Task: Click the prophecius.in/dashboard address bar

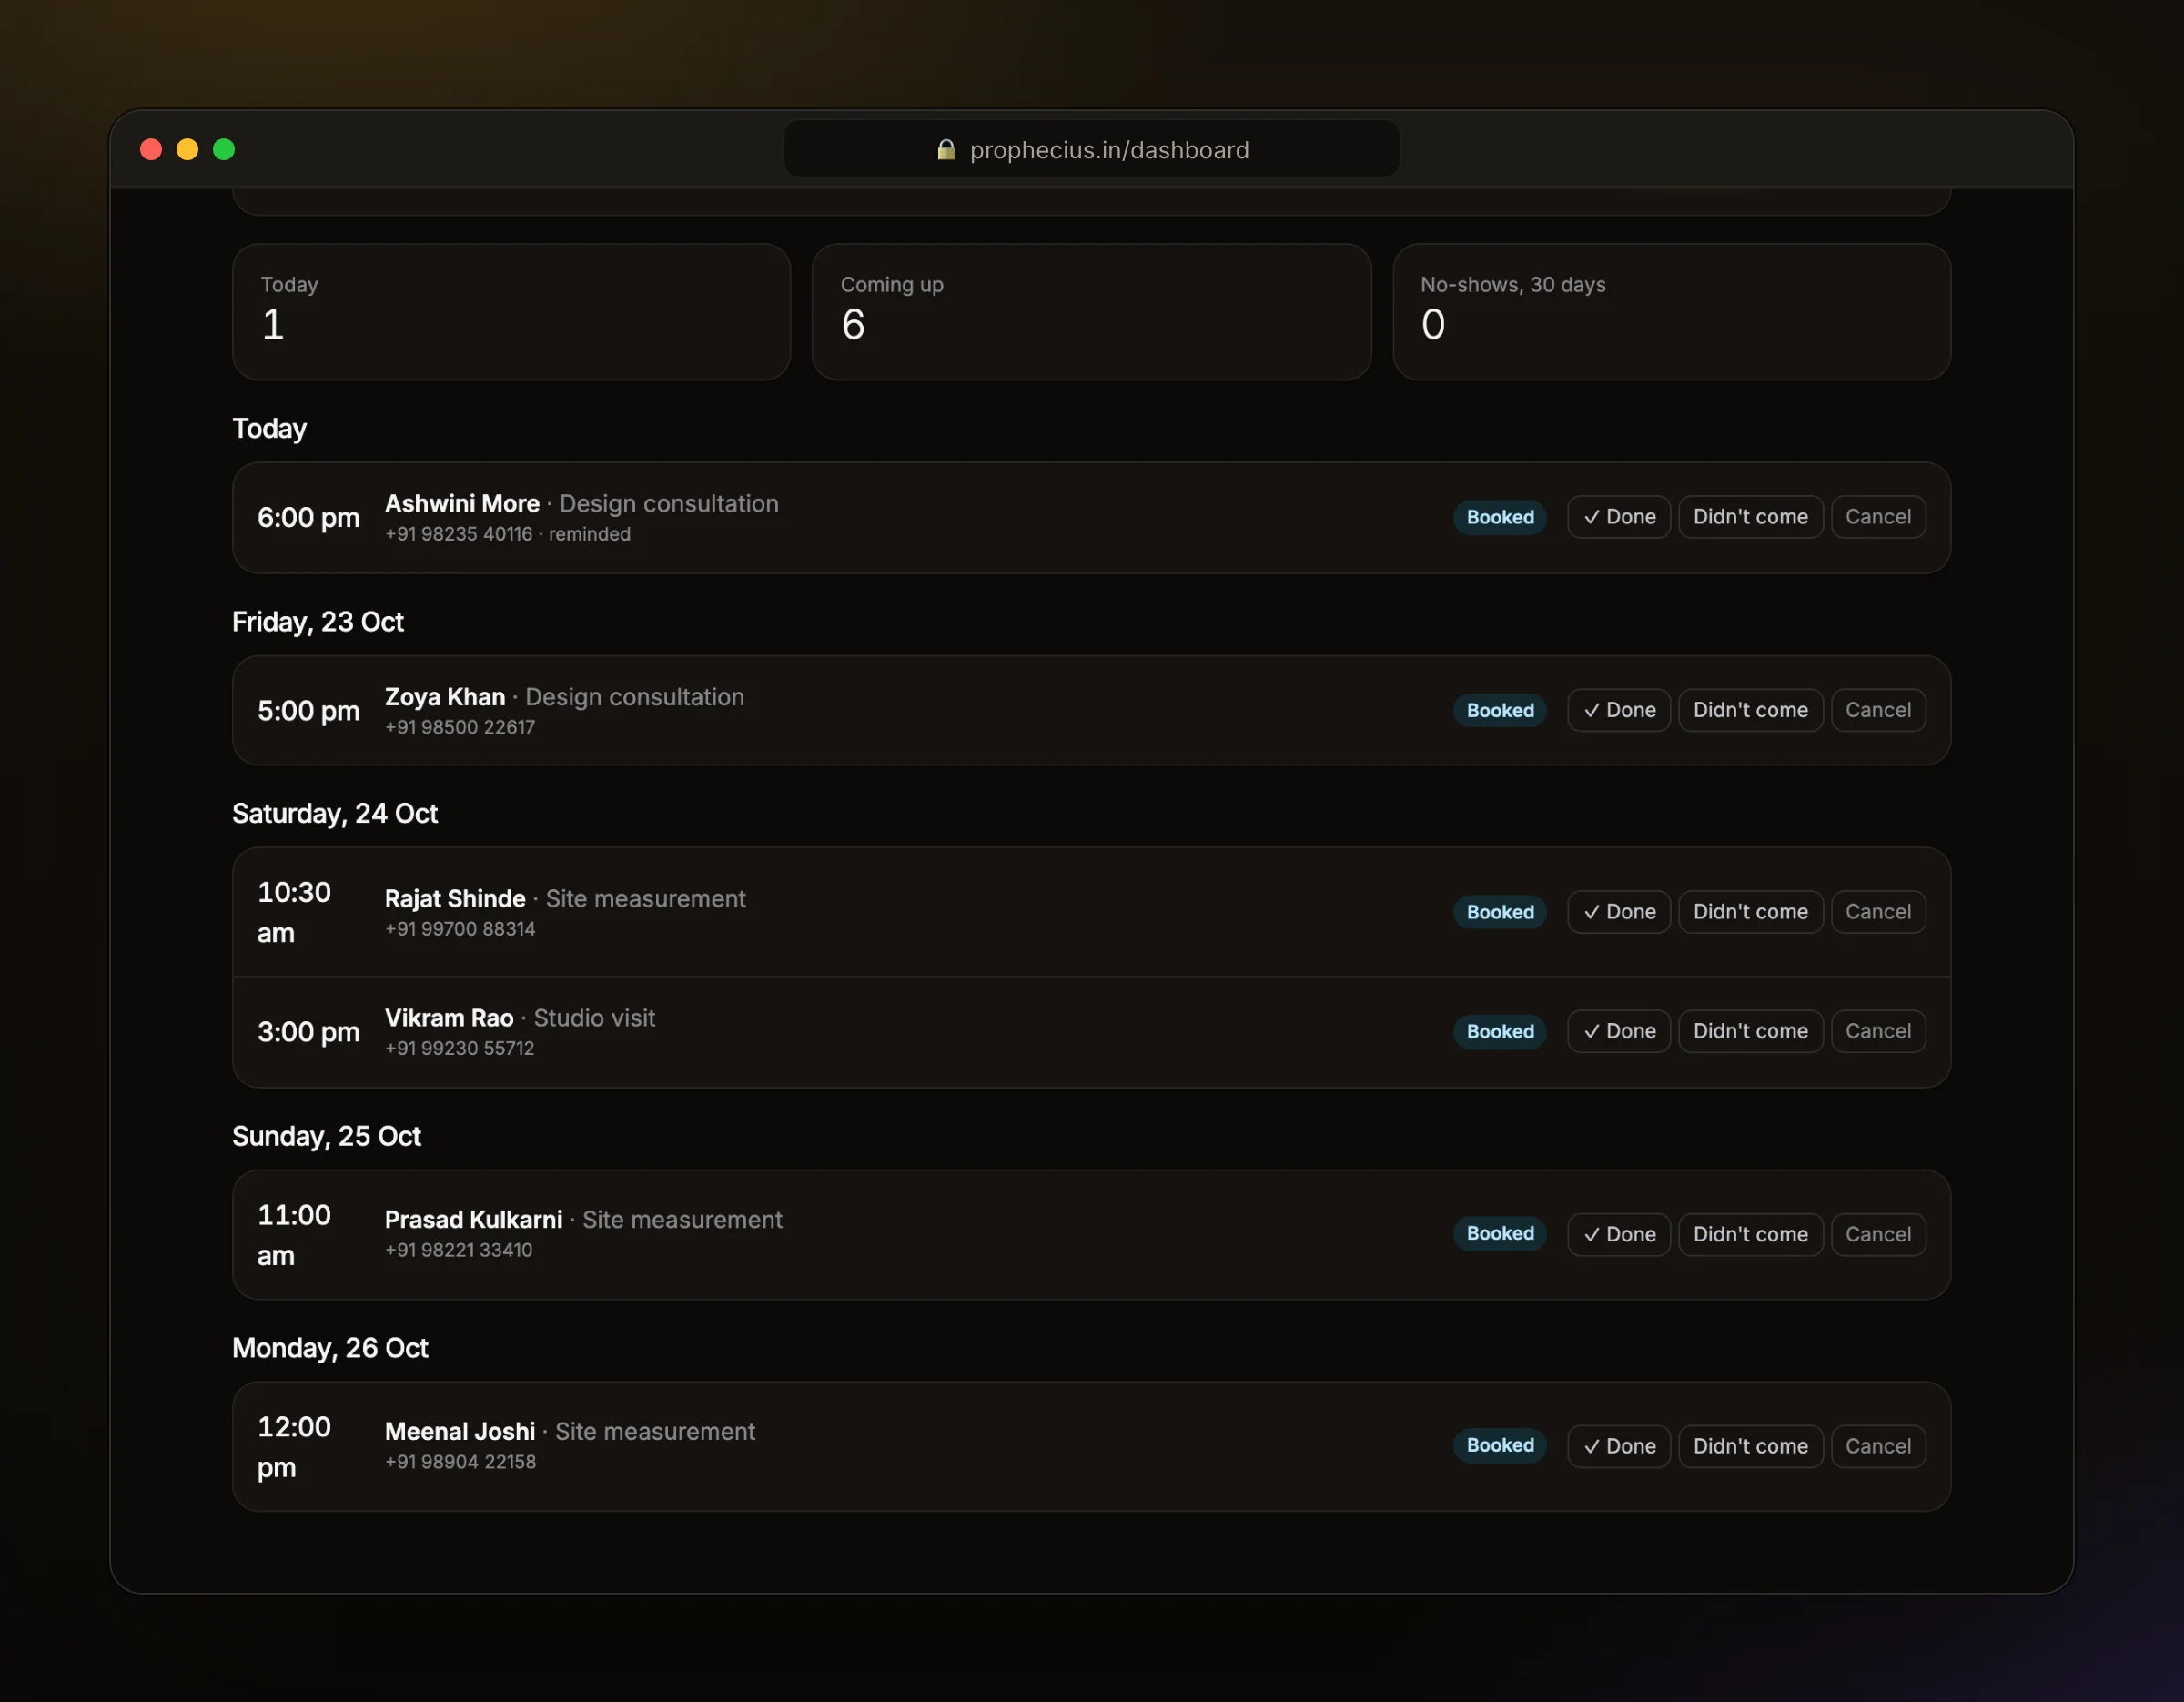Action: (x=1091, y=149)
